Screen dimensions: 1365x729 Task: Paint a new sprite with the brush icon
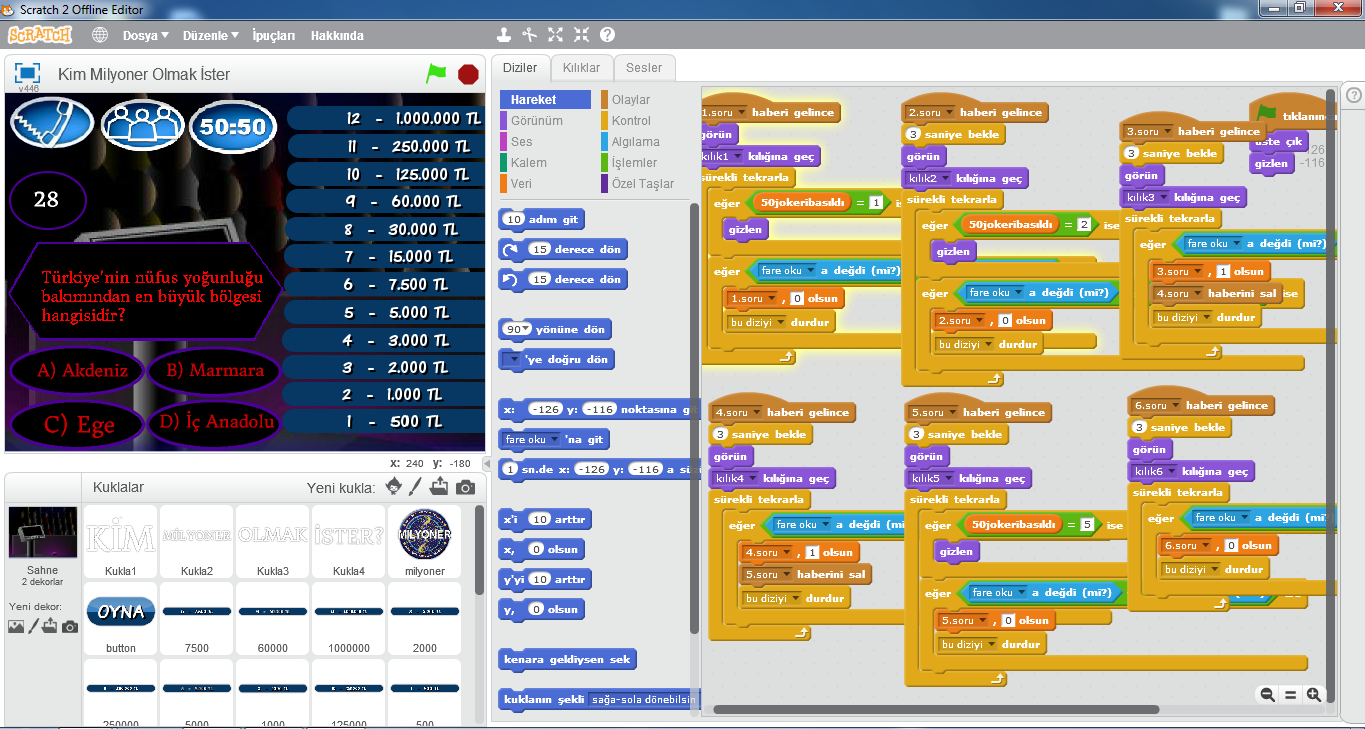(x=417, y=487)
